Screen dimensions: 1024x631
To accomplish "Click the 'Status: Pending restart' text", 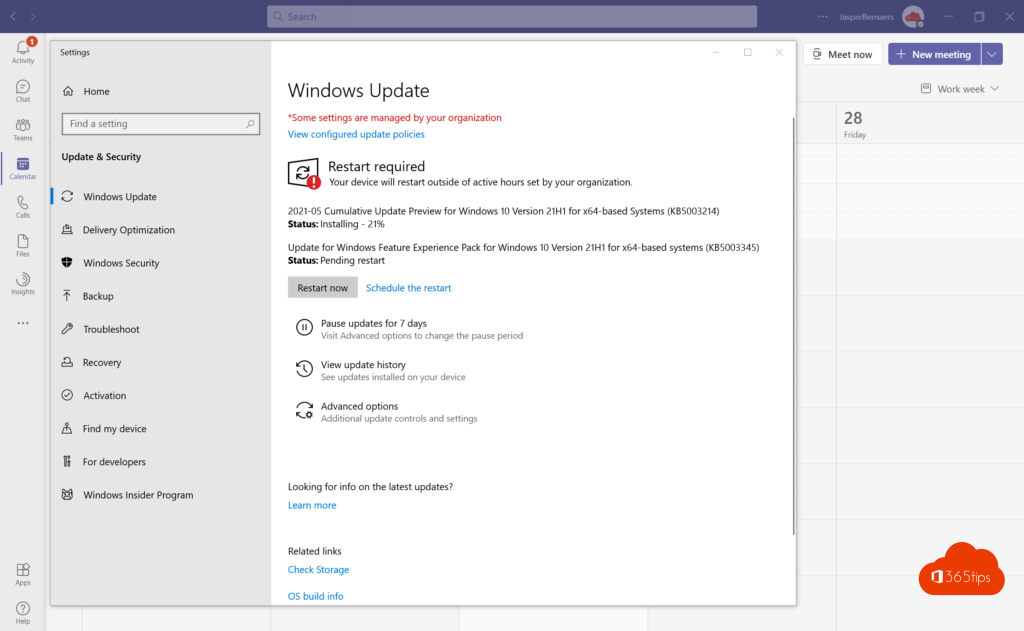I will point(336,260).
